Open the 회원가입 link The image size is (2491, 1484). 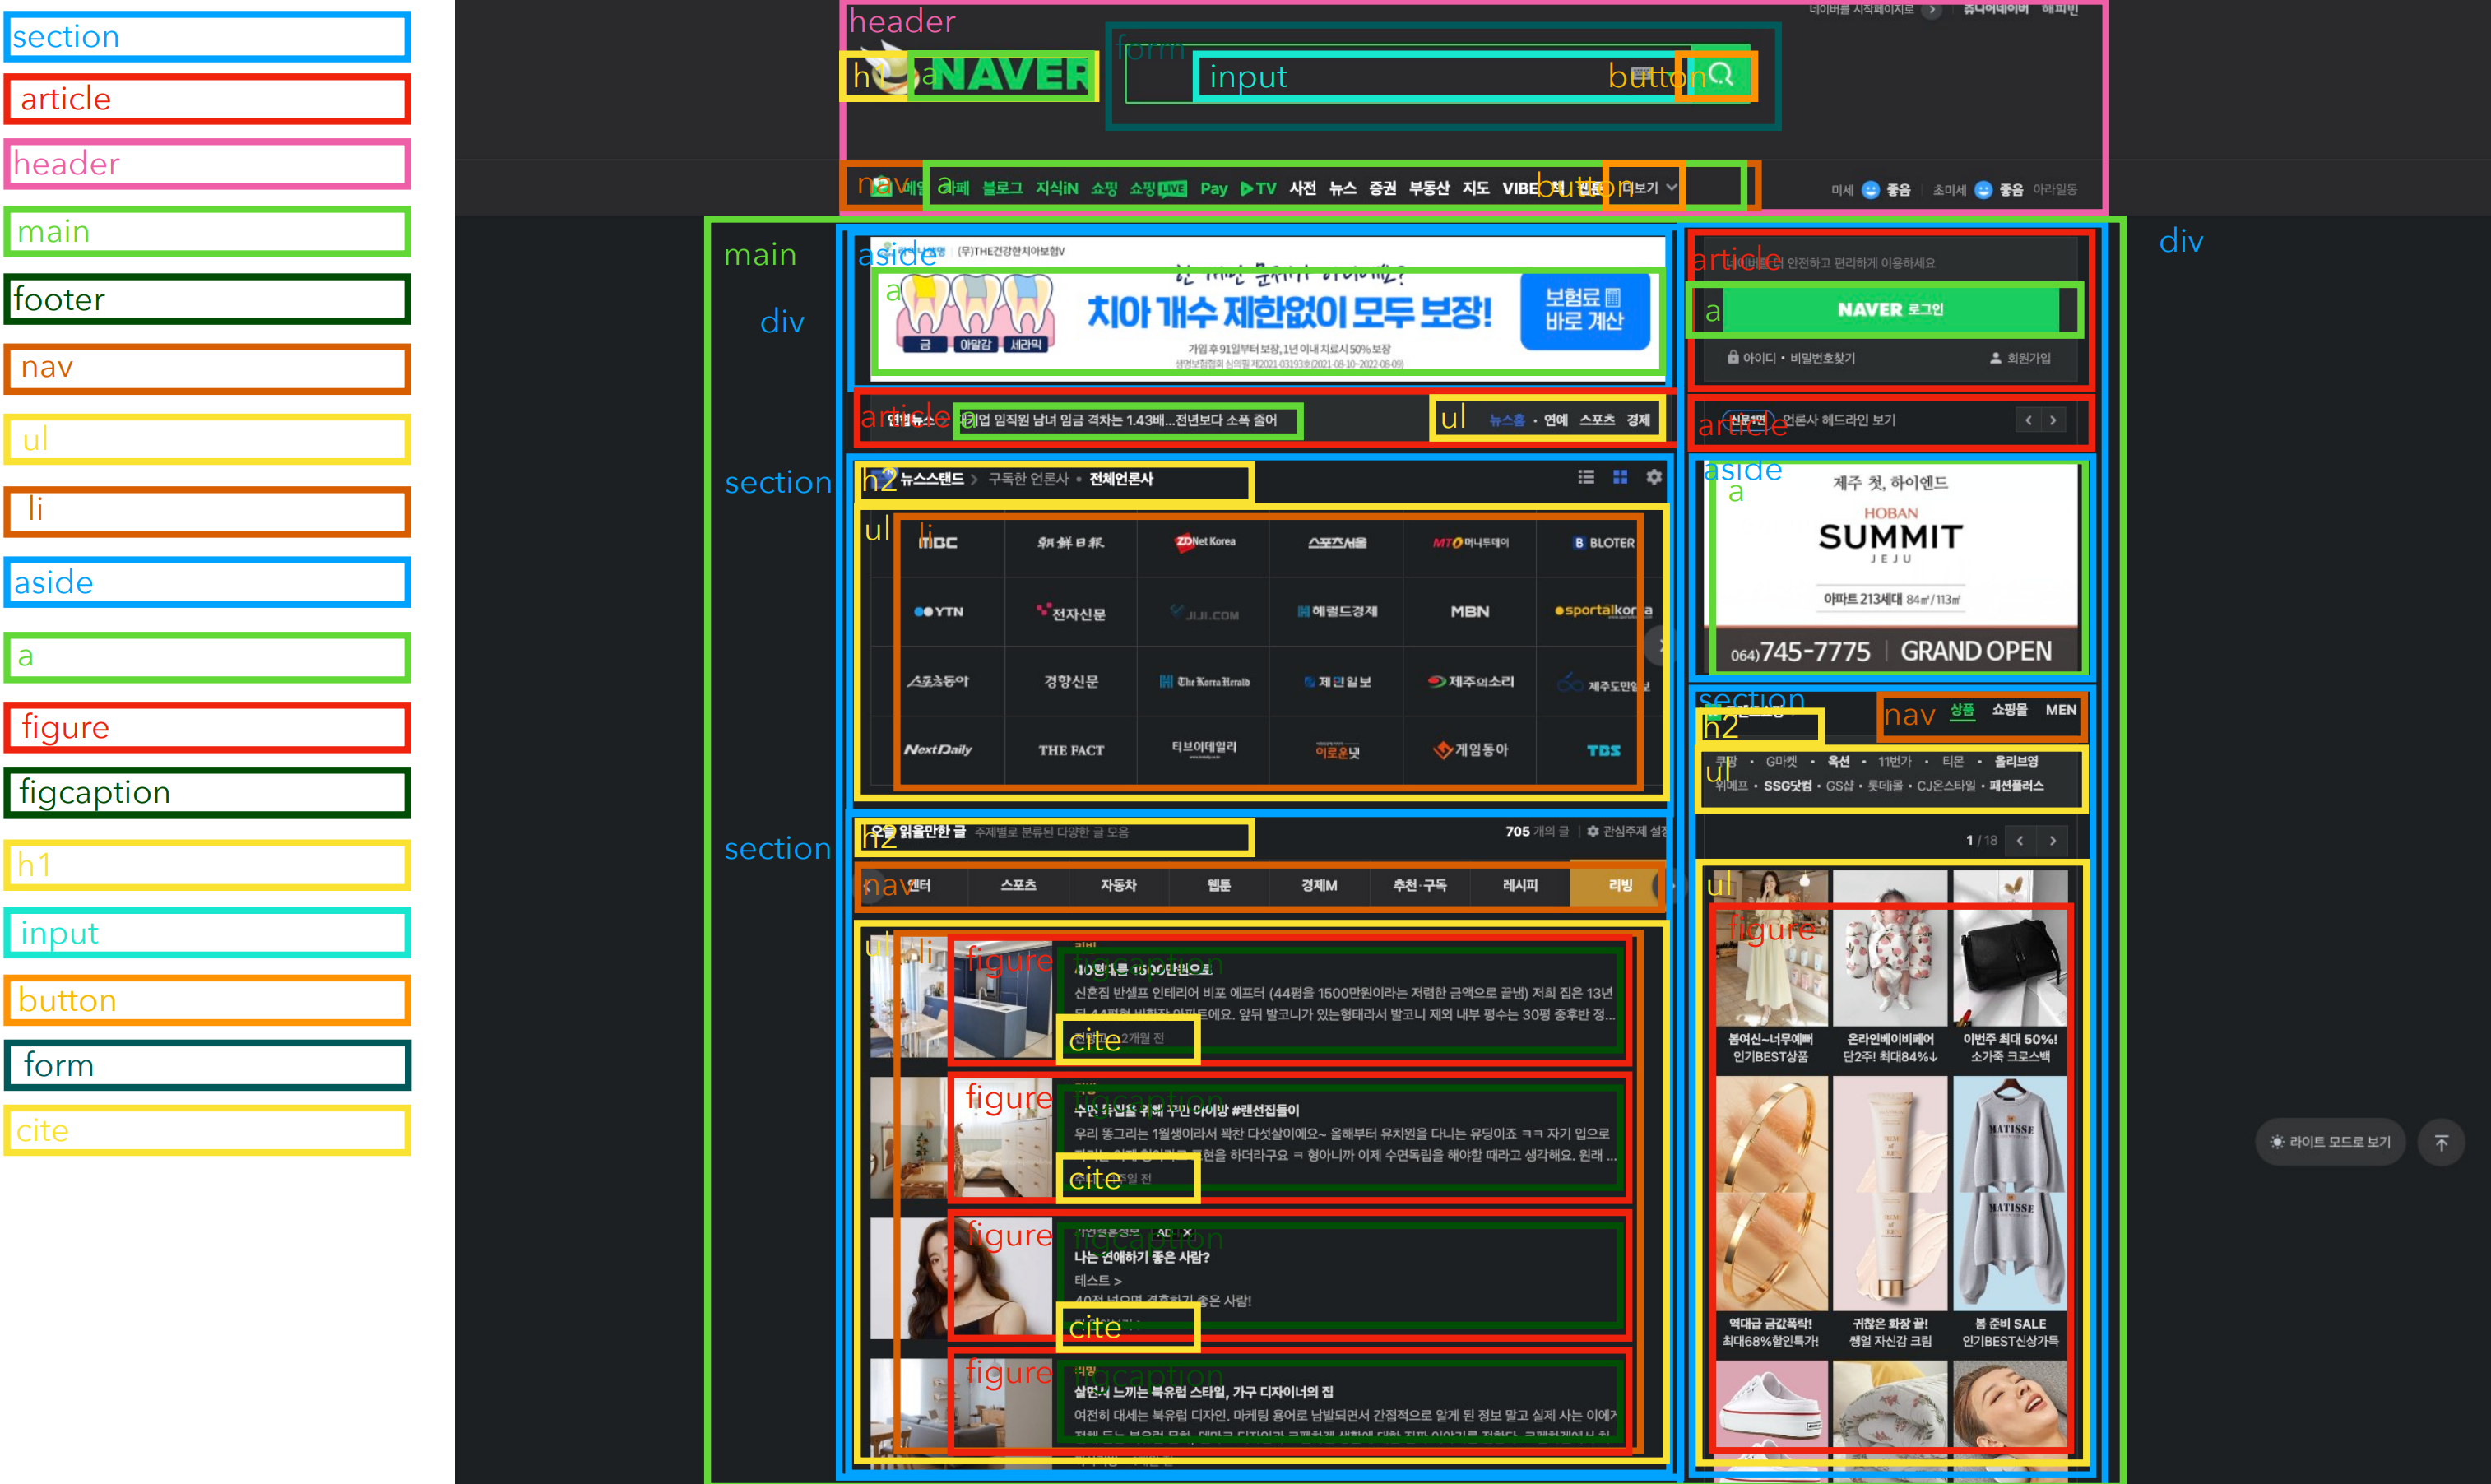pyautogui.click(x=2027, y=358)
